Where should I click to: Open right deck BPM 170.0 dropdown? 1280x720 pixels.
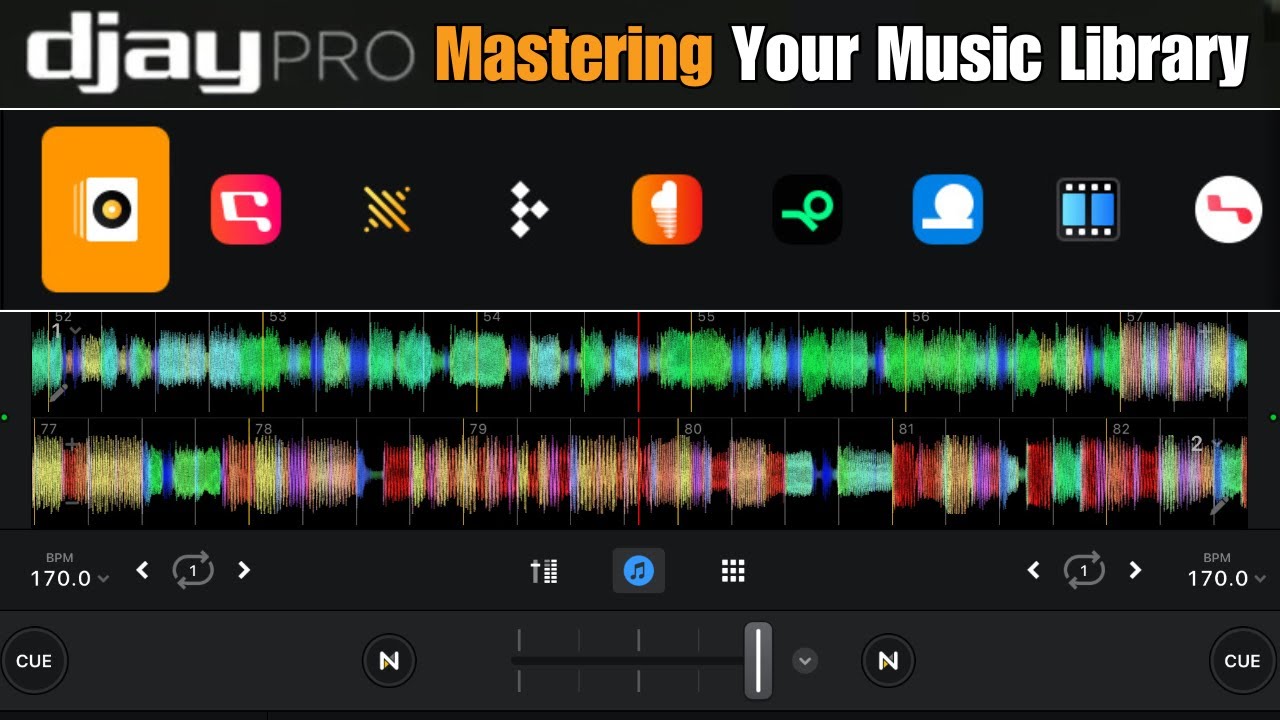point(1226,578)
